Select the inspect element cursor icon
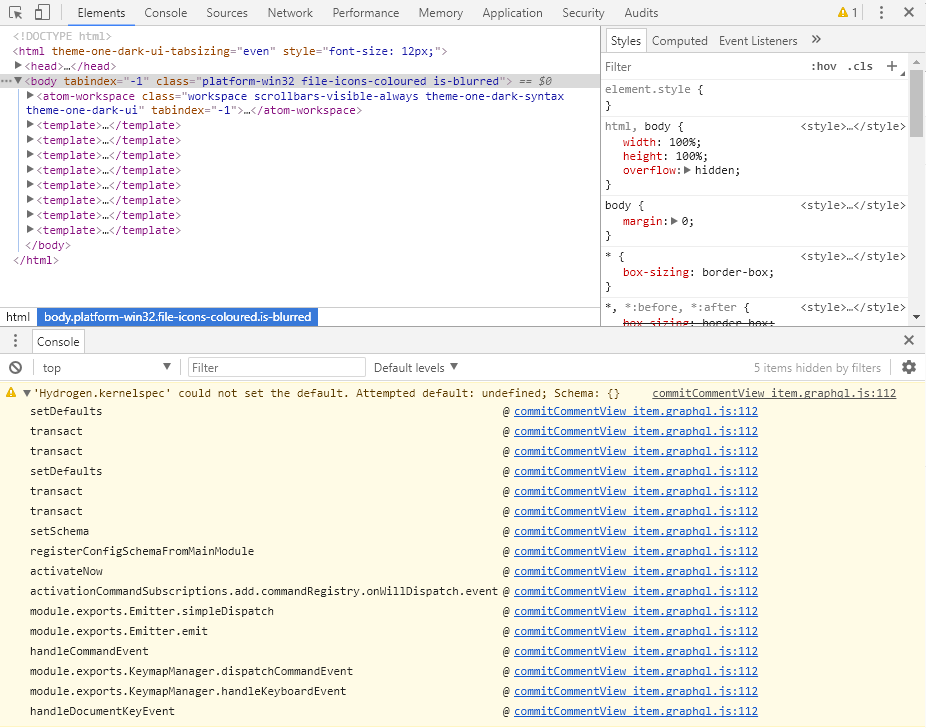The image size is (926, 728). coord(15,12)
